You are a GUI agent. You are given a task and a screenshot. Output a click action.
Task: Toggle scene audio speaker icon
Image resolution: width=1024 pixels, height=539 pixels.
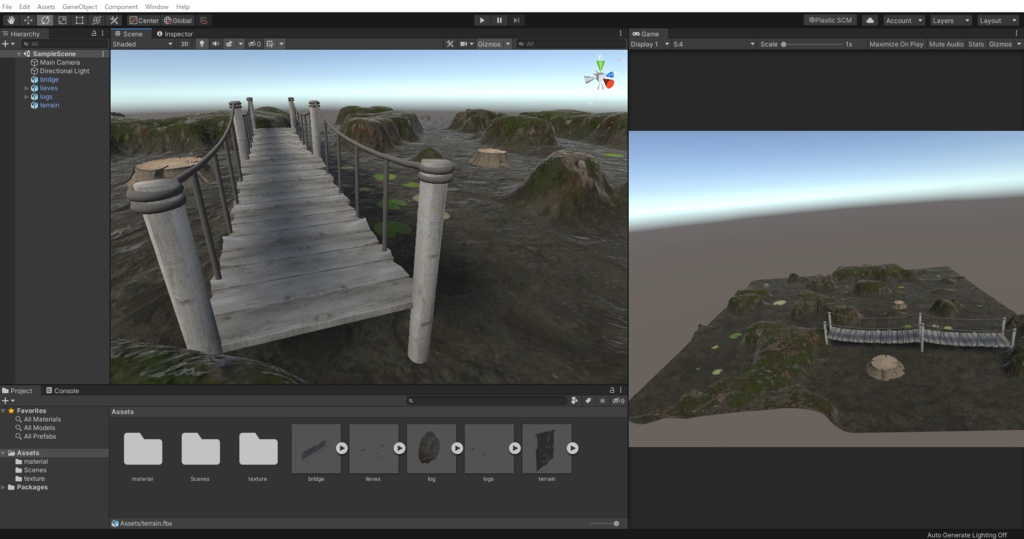coord(216,44)
